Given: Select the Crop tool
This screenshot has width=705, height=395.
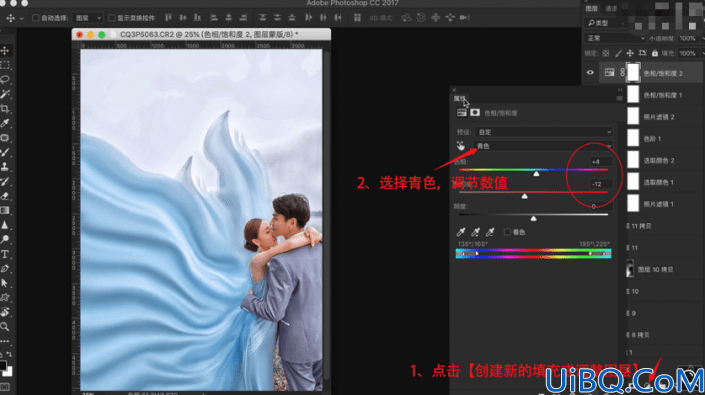Looking at the screenshot, I should [5, 109].
